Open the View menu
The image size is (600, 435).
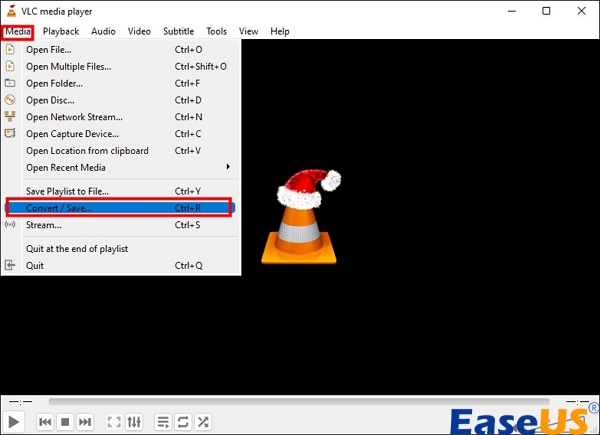tap(248, 31)
